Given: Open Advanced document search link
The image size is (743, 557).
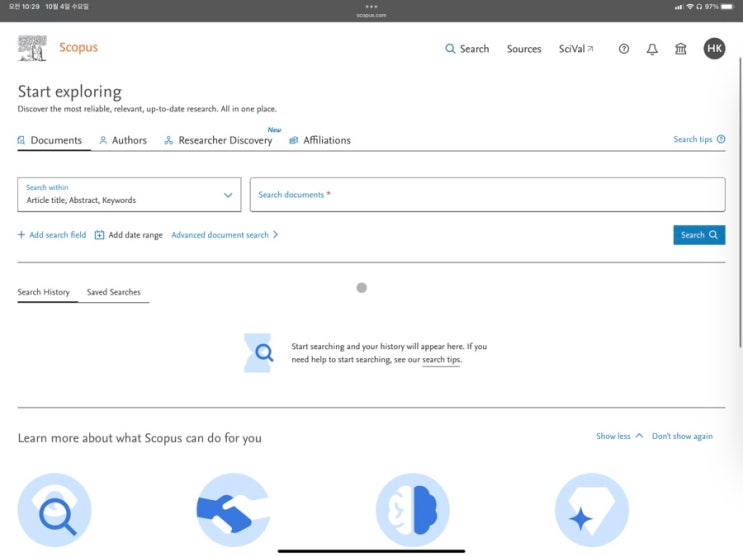Looking at the screenshot, I should [225, 235].
